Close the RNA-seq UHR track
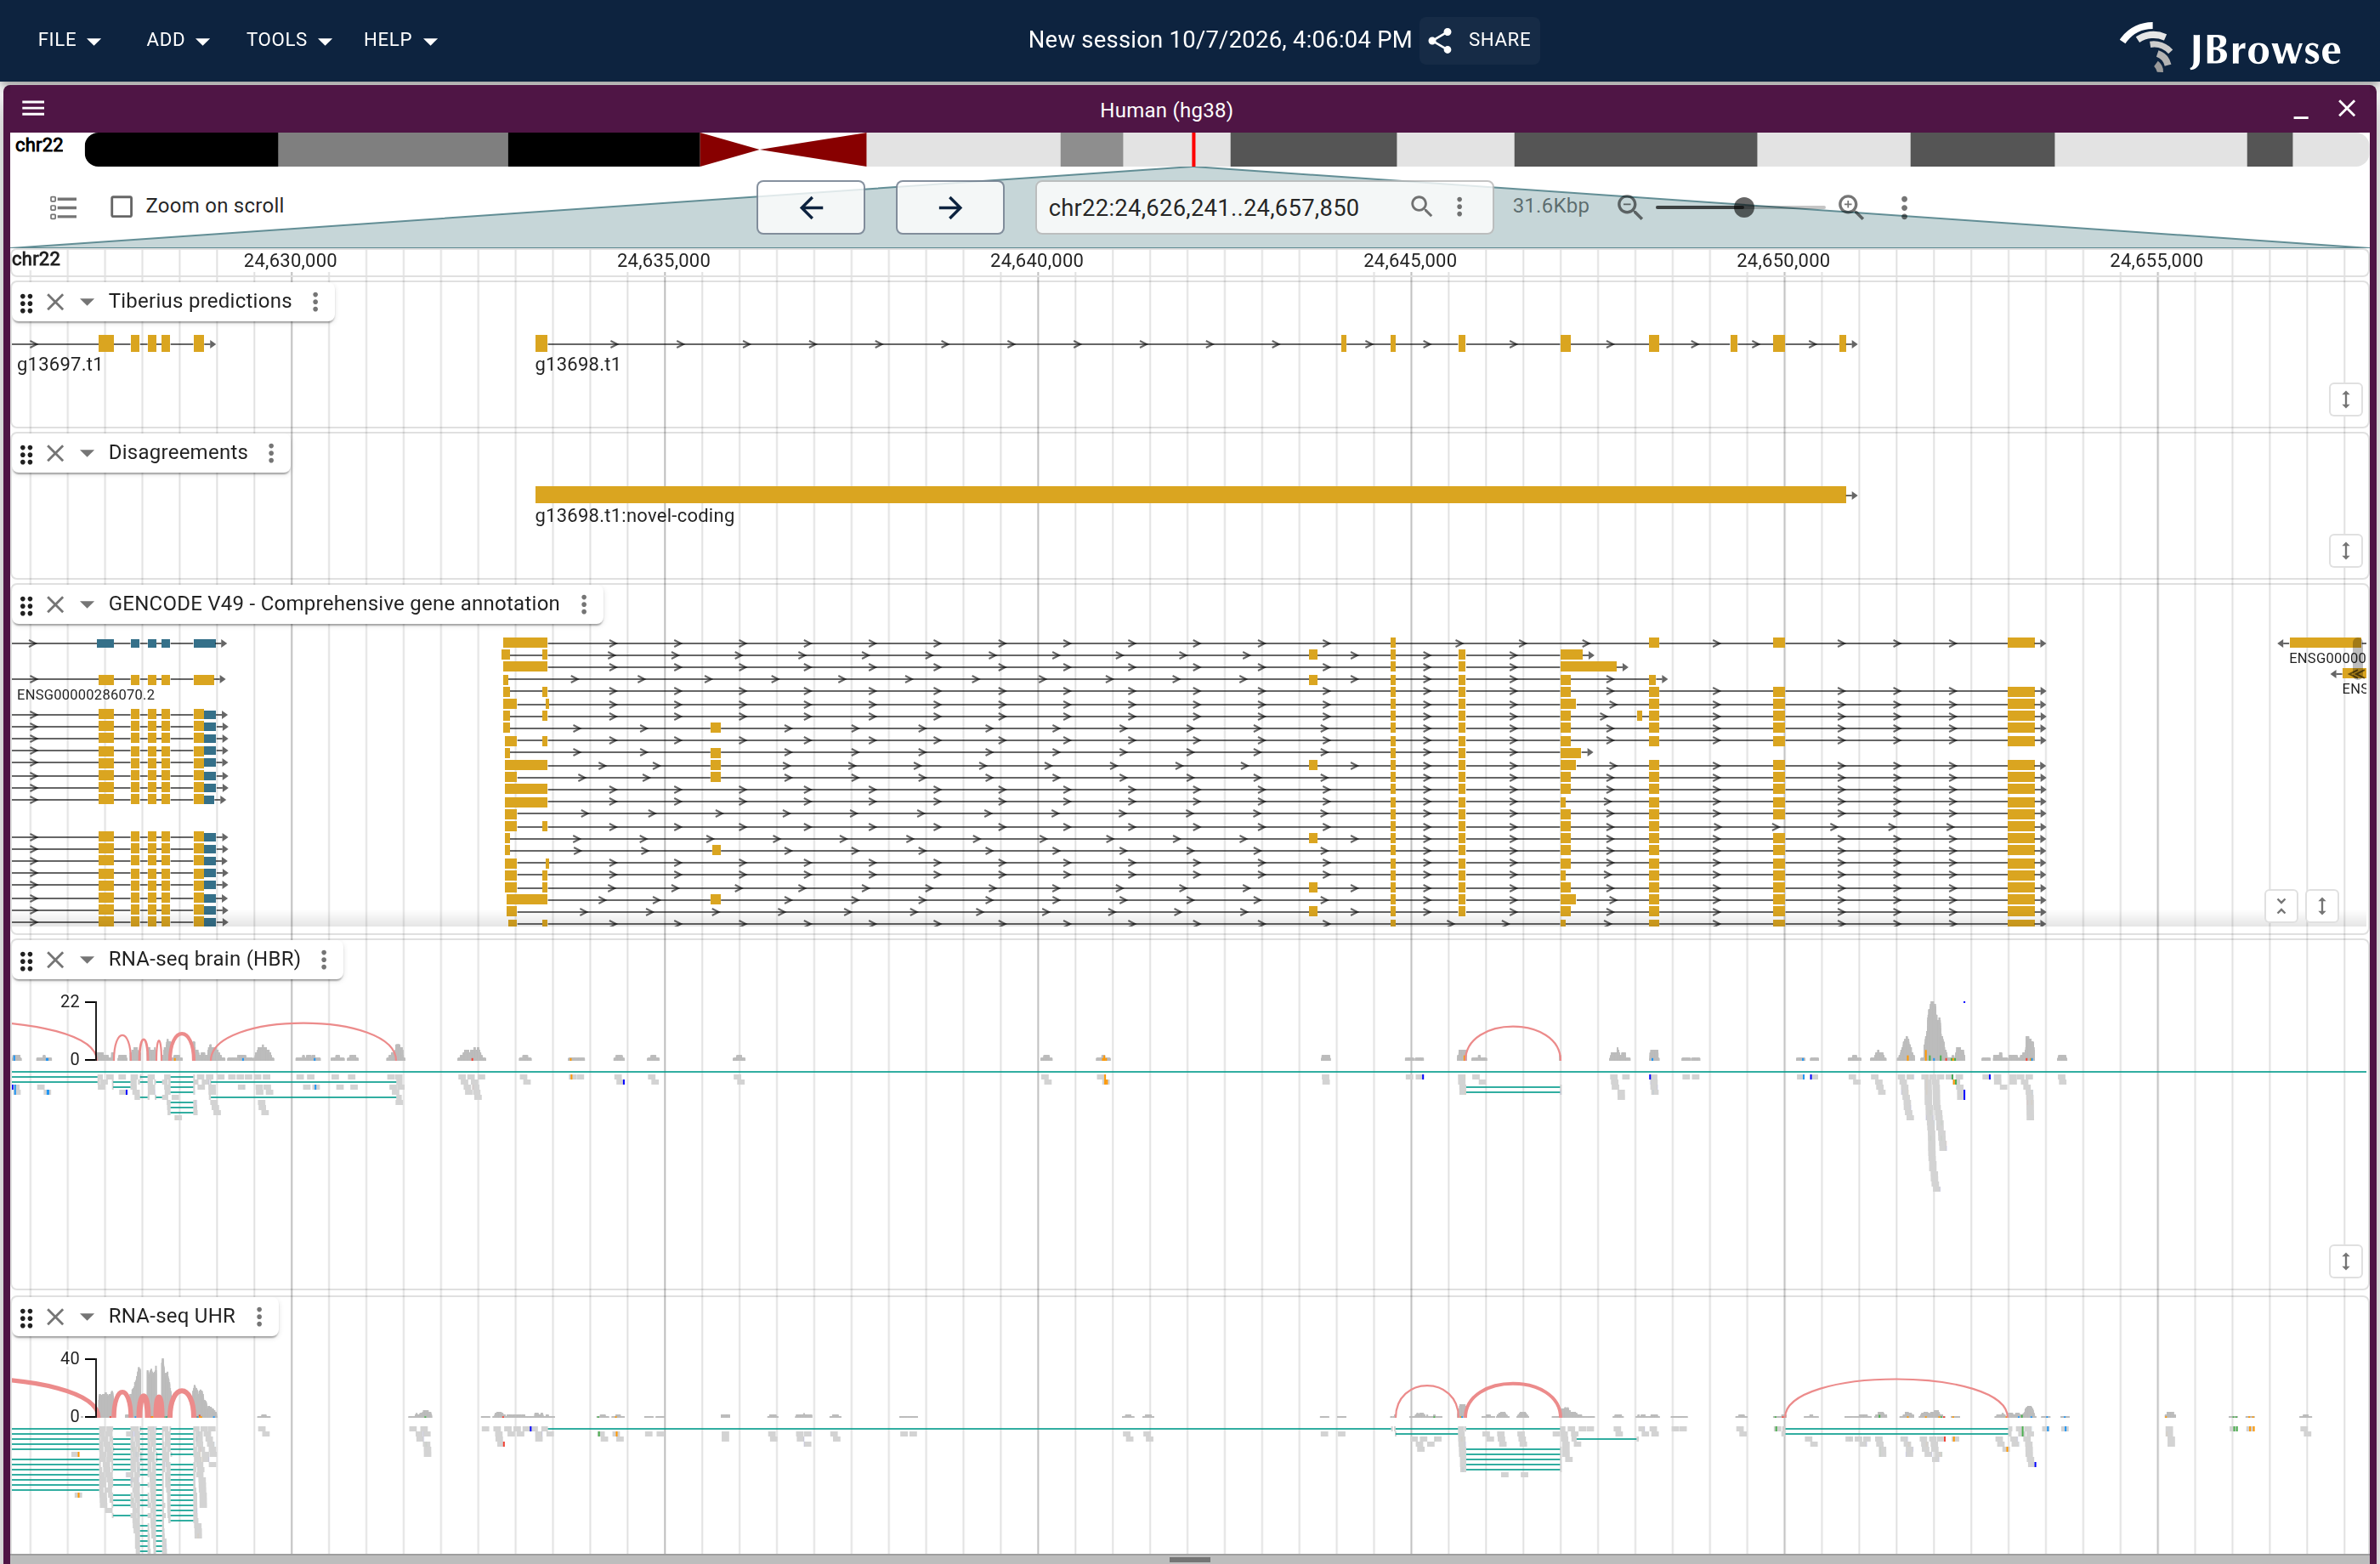 click(x=56, y=1317)
